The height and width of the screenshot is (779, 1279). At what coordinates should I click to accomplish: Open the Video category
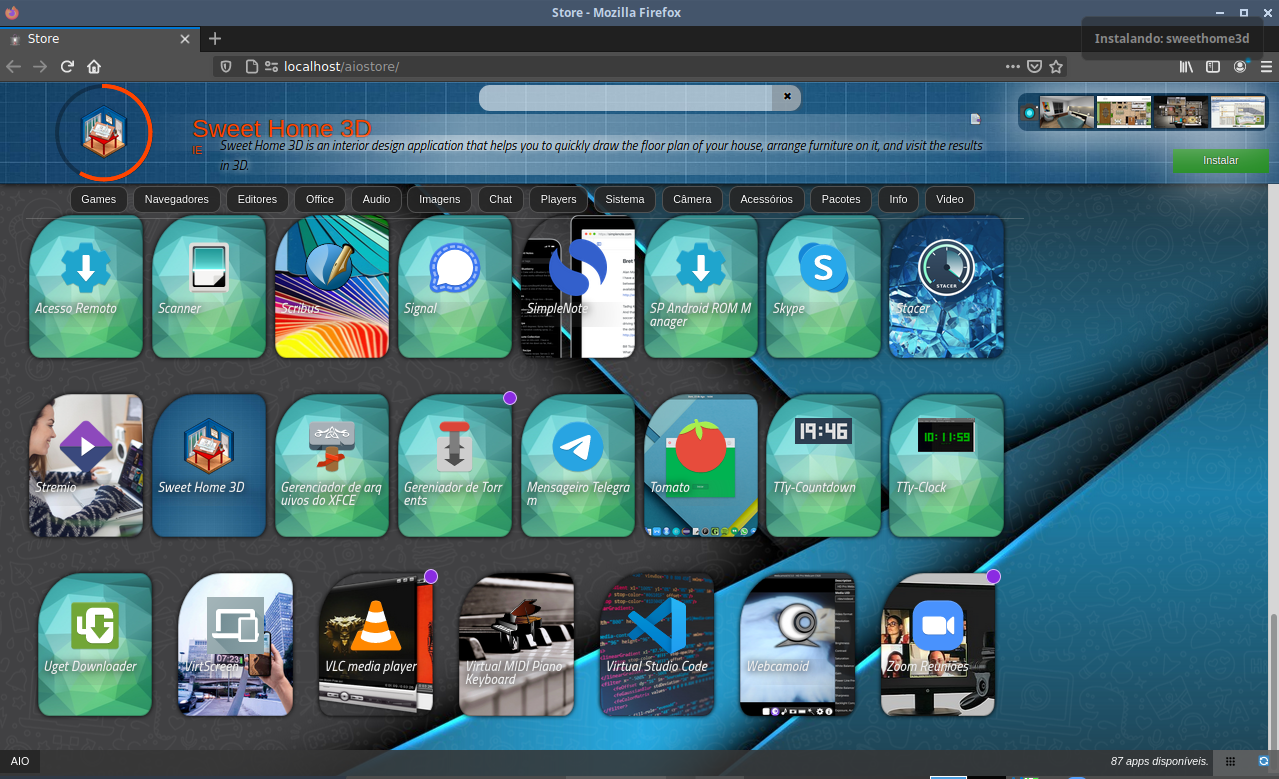(950, 199)
